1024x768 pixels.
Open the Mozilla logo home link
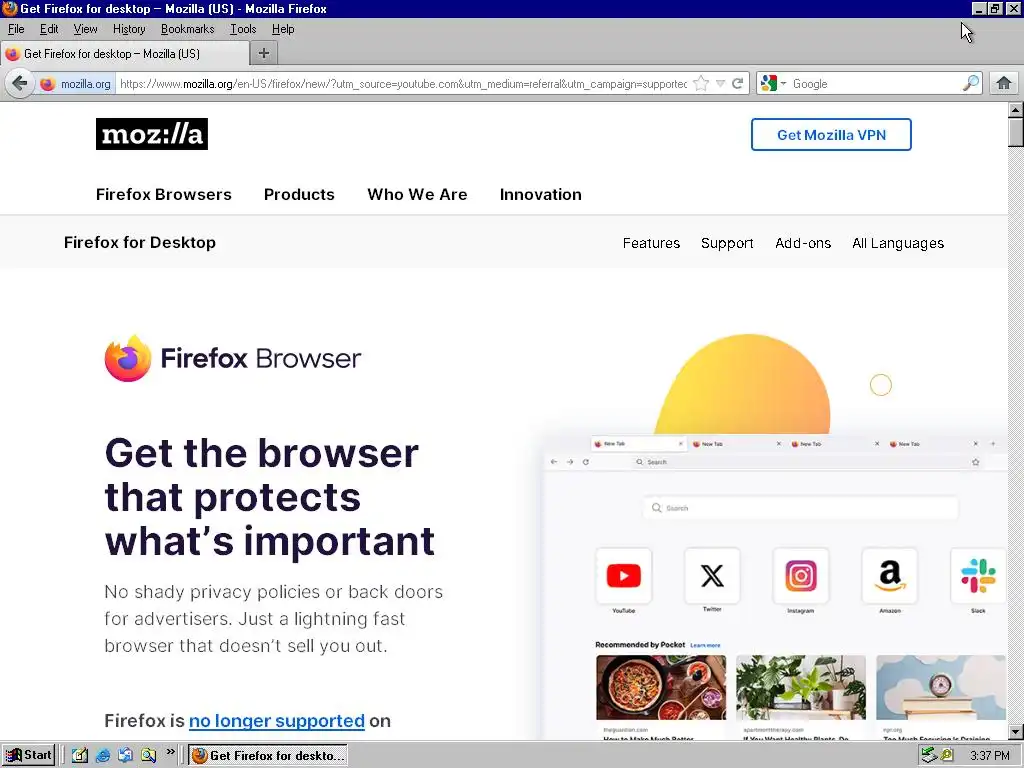(152, 134)
